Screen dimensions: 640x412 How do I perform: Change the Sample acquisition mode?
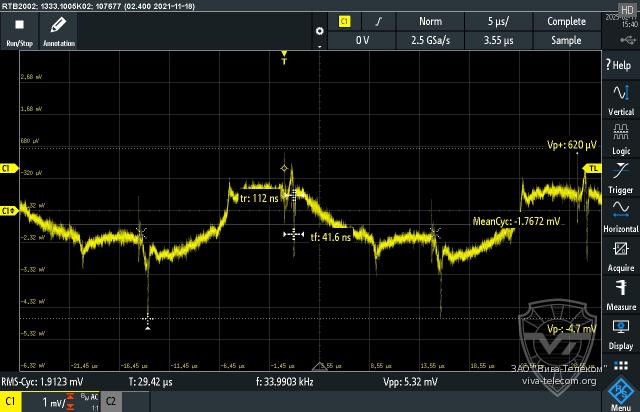tap(567, 40)
